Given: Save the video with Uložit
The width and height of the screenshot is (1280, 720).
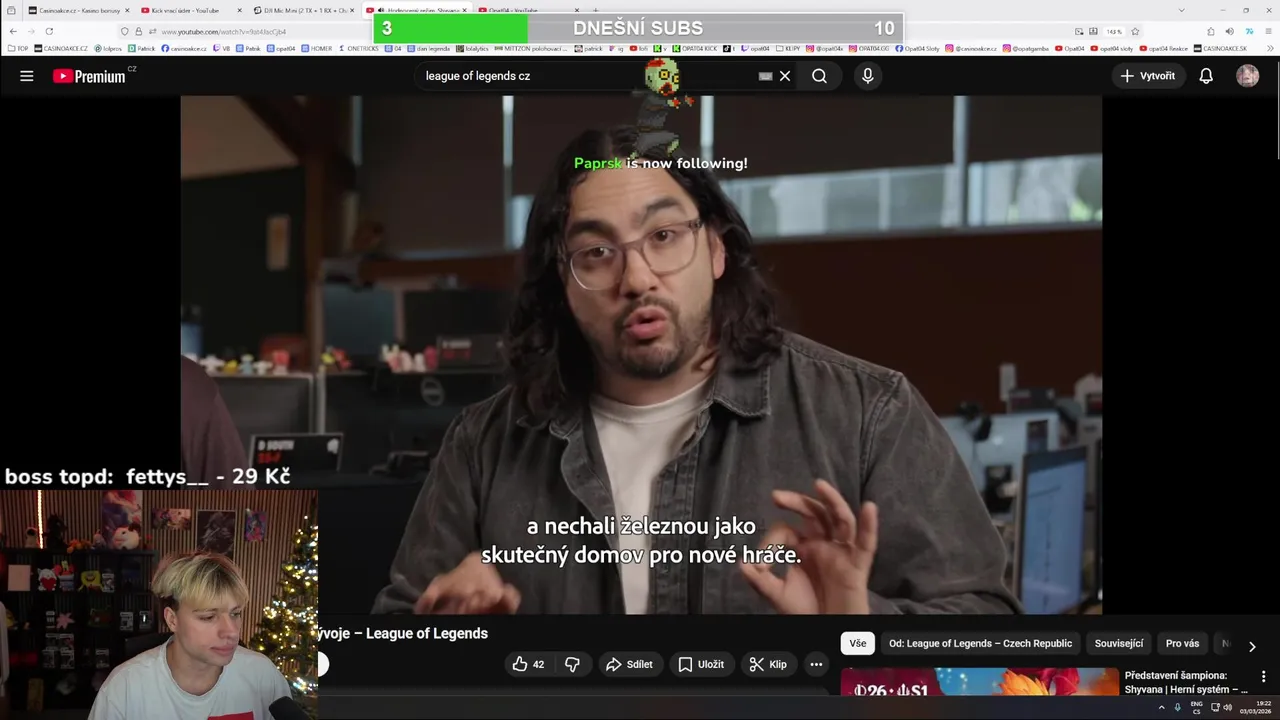Looking at the screenshot, I should 701,664.
